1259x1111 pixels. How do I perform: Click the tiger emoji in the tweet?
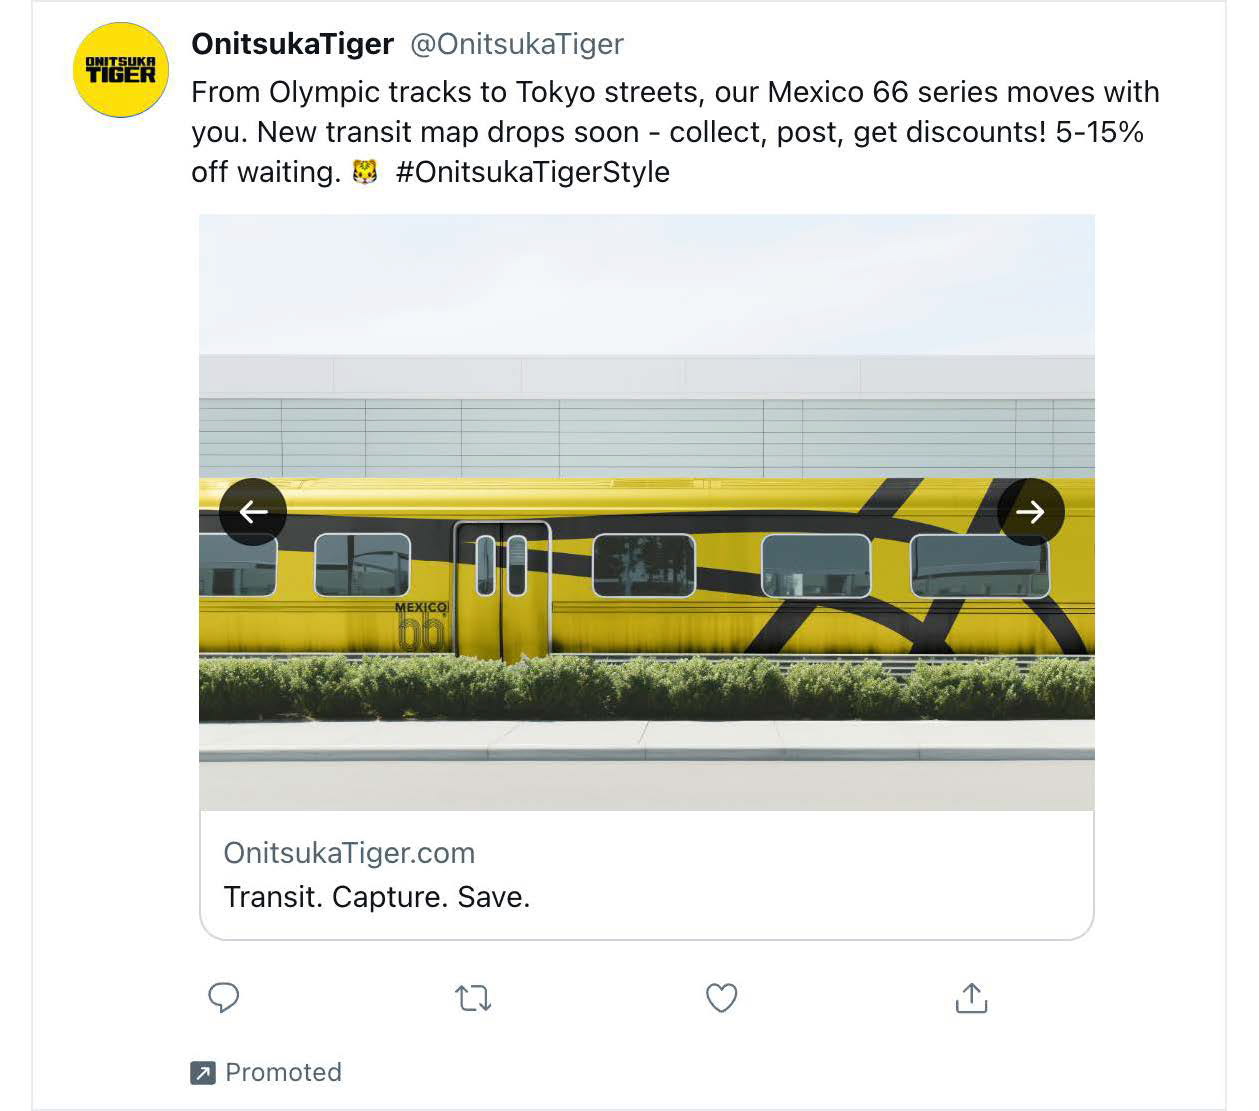tap(366, 172)
